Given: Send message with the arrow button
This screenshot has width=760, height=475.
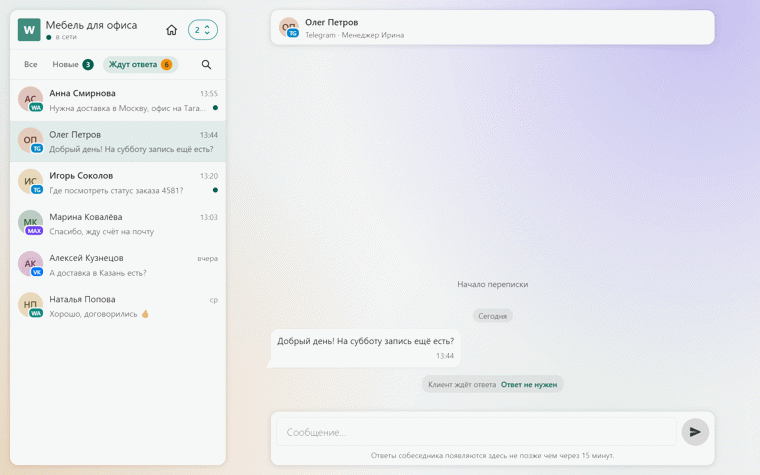Looking at the screenshot, I should 695,432.
